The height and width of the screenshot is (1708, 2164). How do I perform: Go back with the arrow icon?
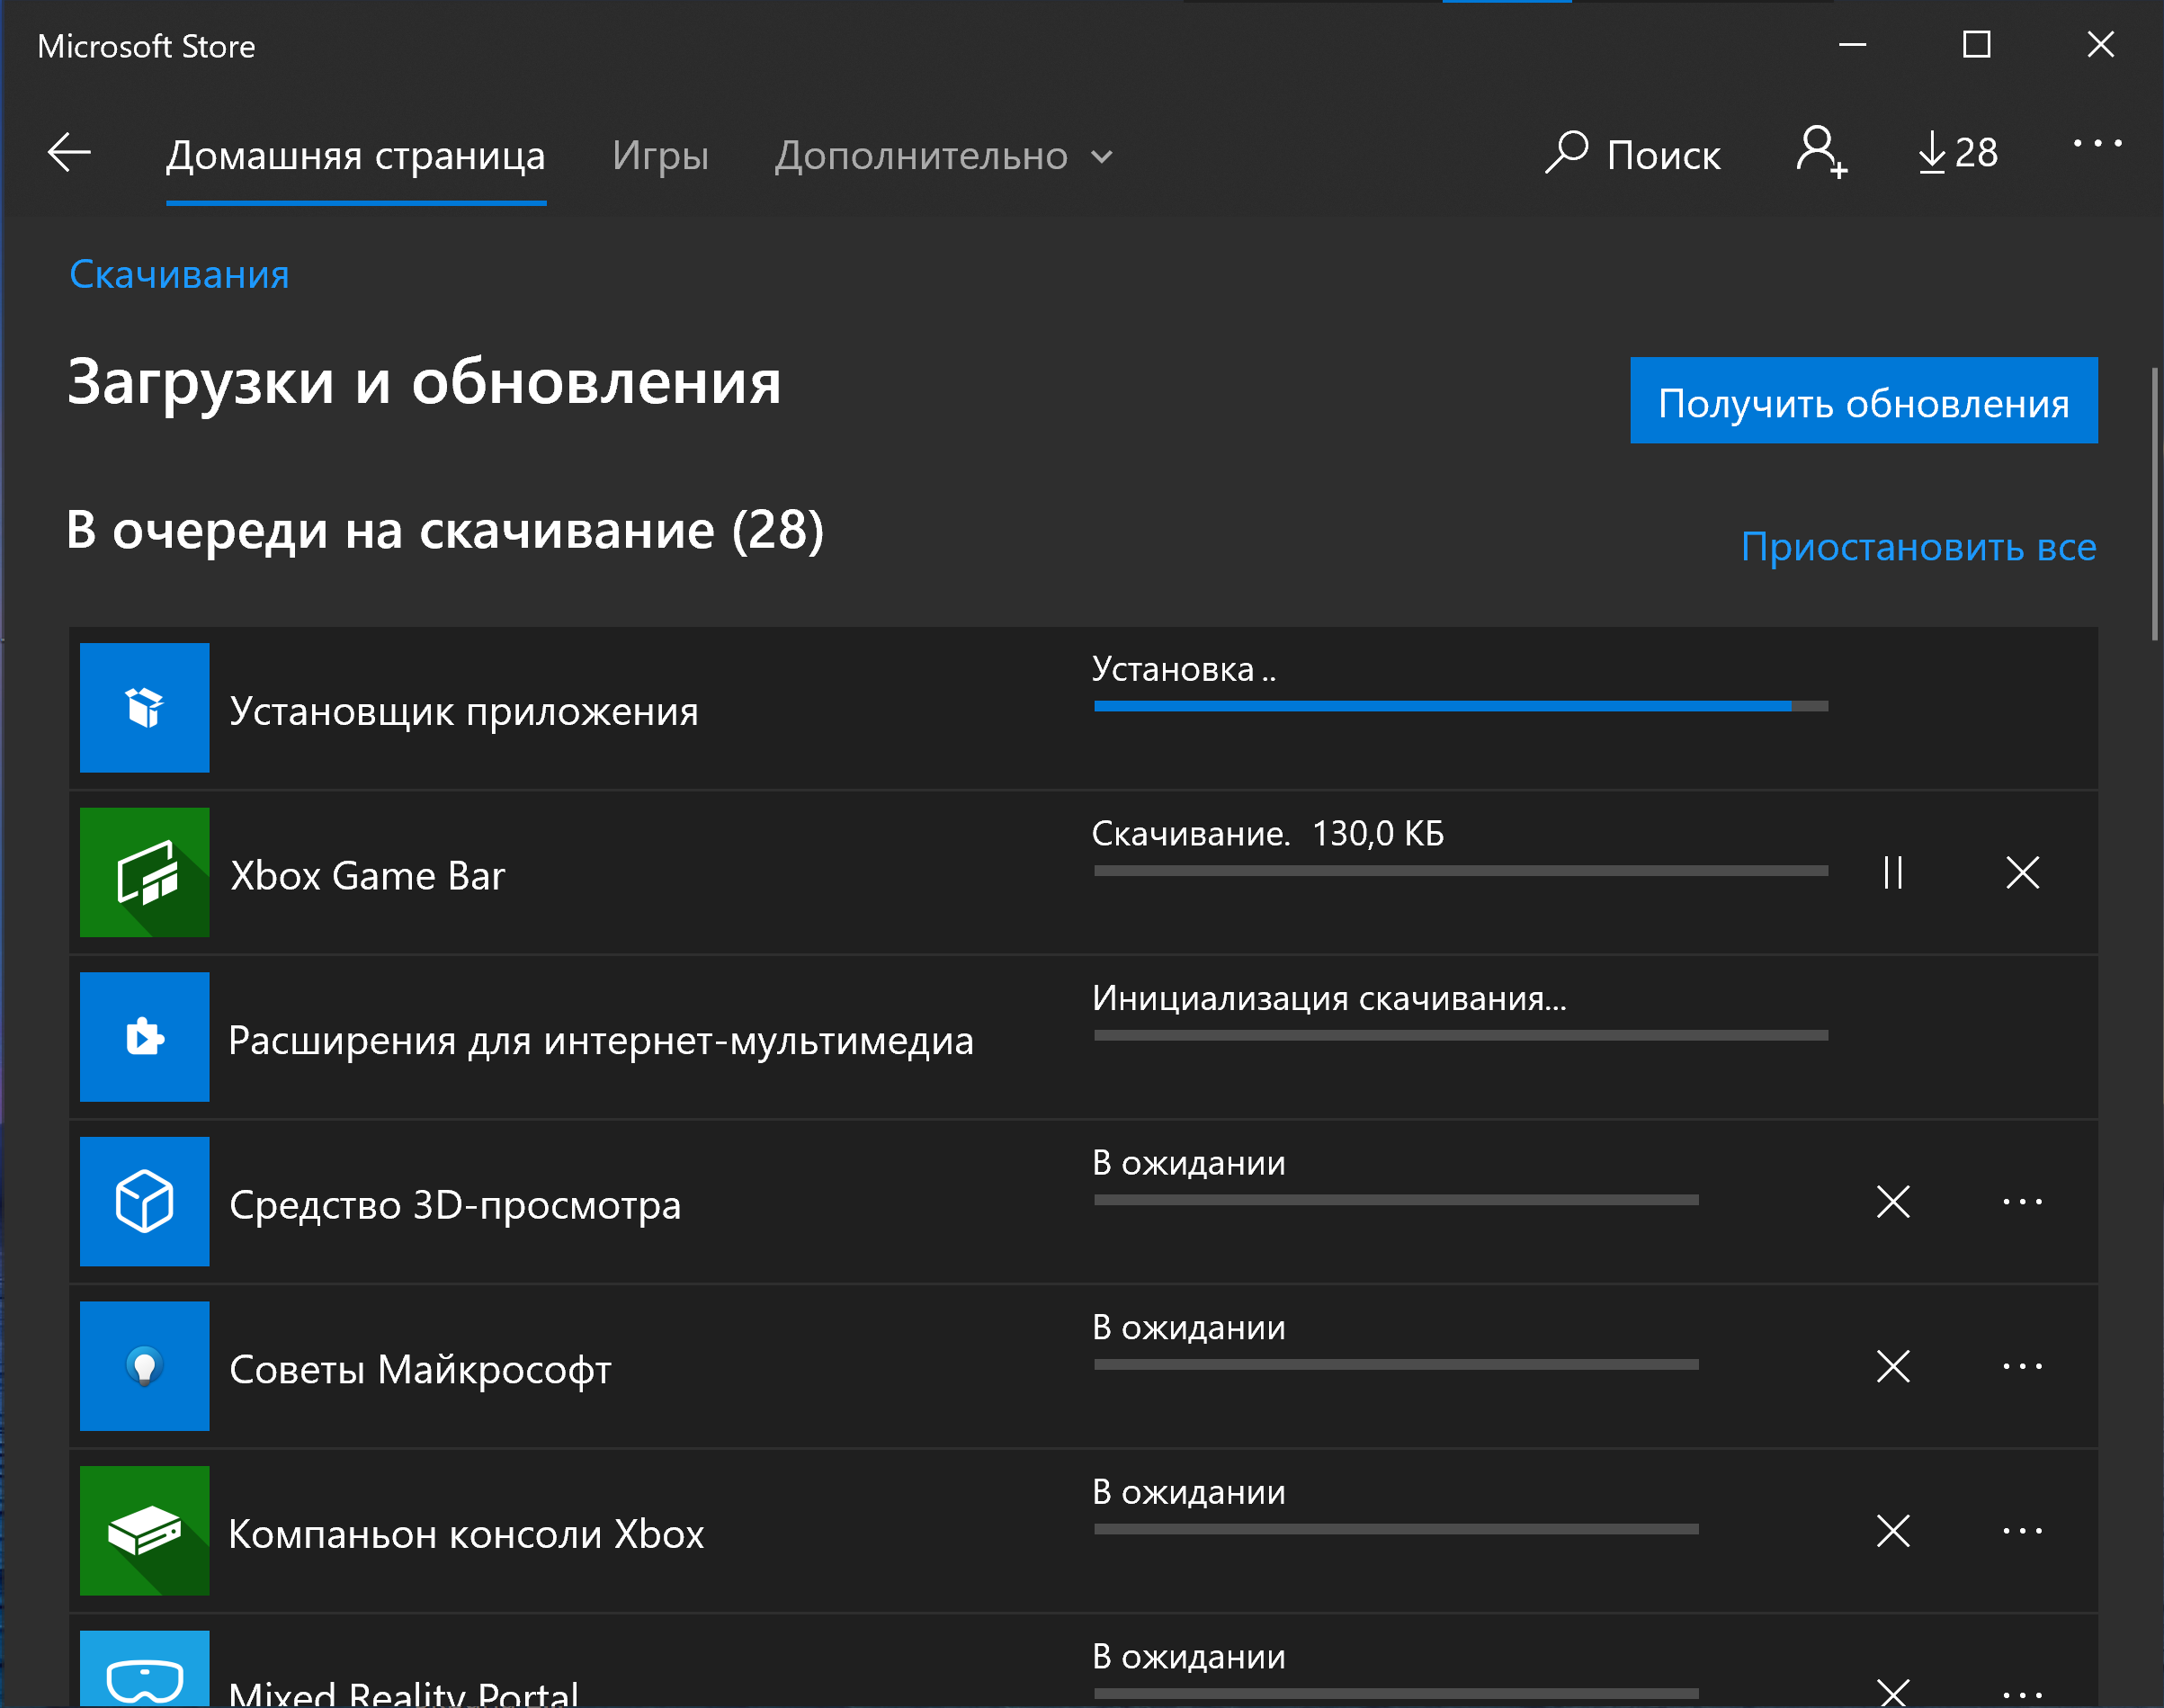[69, 153]
